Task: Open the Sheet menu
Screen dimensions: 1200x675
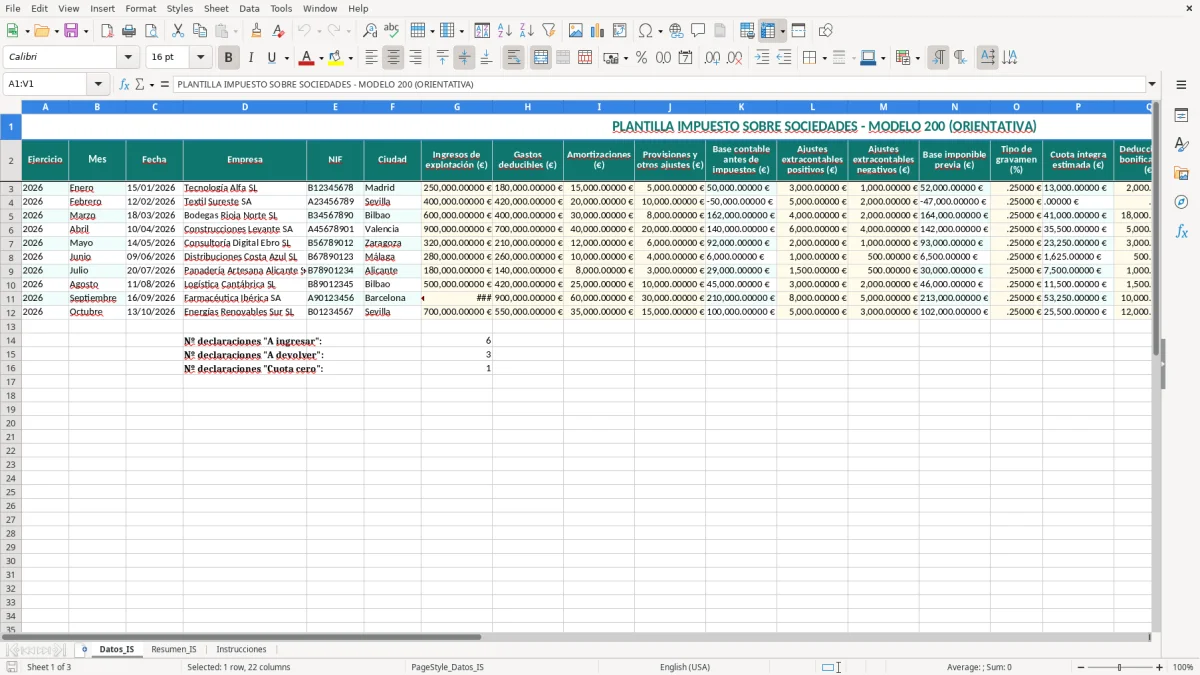Action: coord(216,8)
